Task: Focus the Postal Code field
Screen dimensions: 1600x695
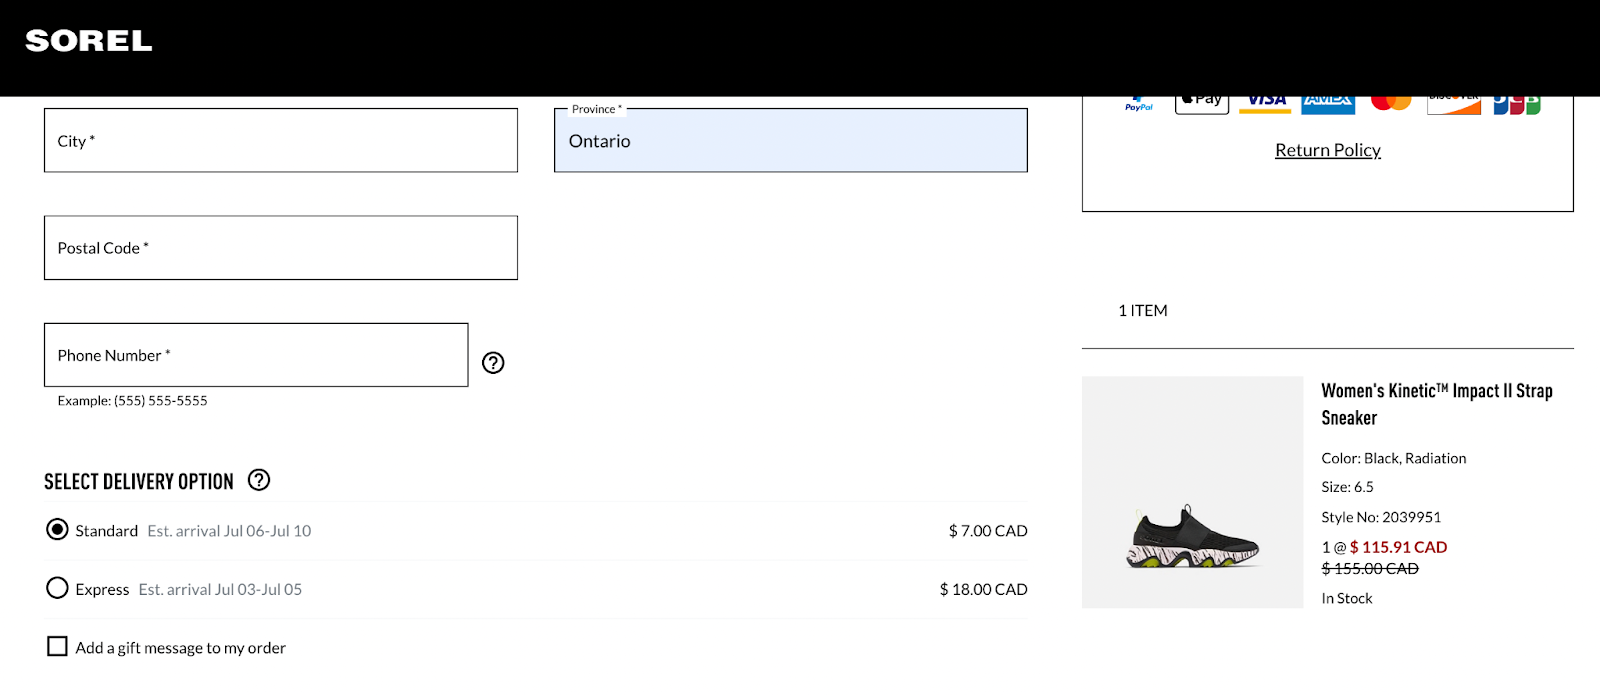Action: tap(281, 248)
